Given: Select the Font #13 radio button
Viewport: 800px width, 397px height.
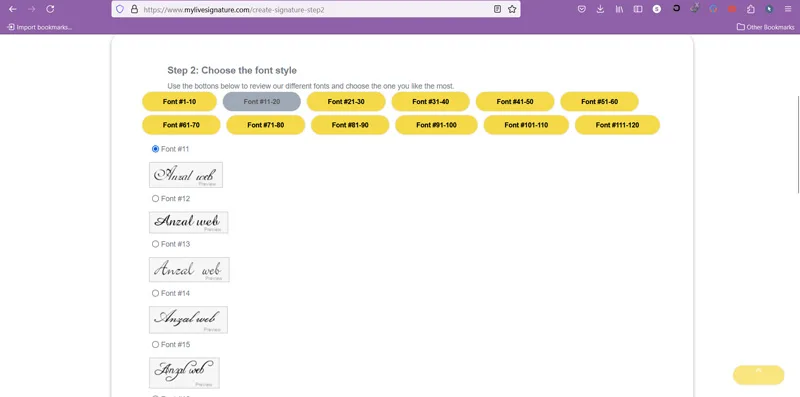Looking at the screenshot, I should pyautogui.click(x=156, y=244).
